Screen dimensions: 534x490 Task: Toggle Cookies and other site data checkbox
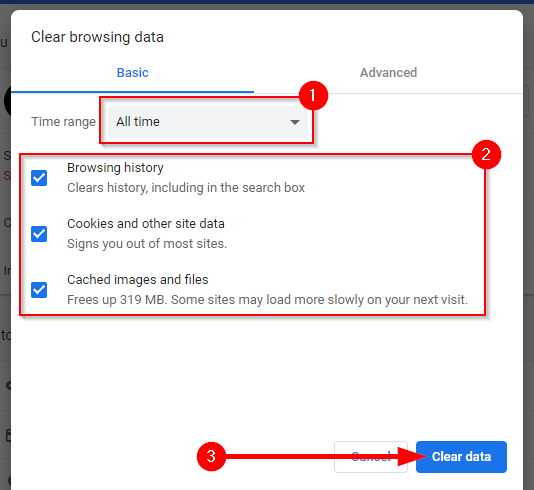coord(39,234)
